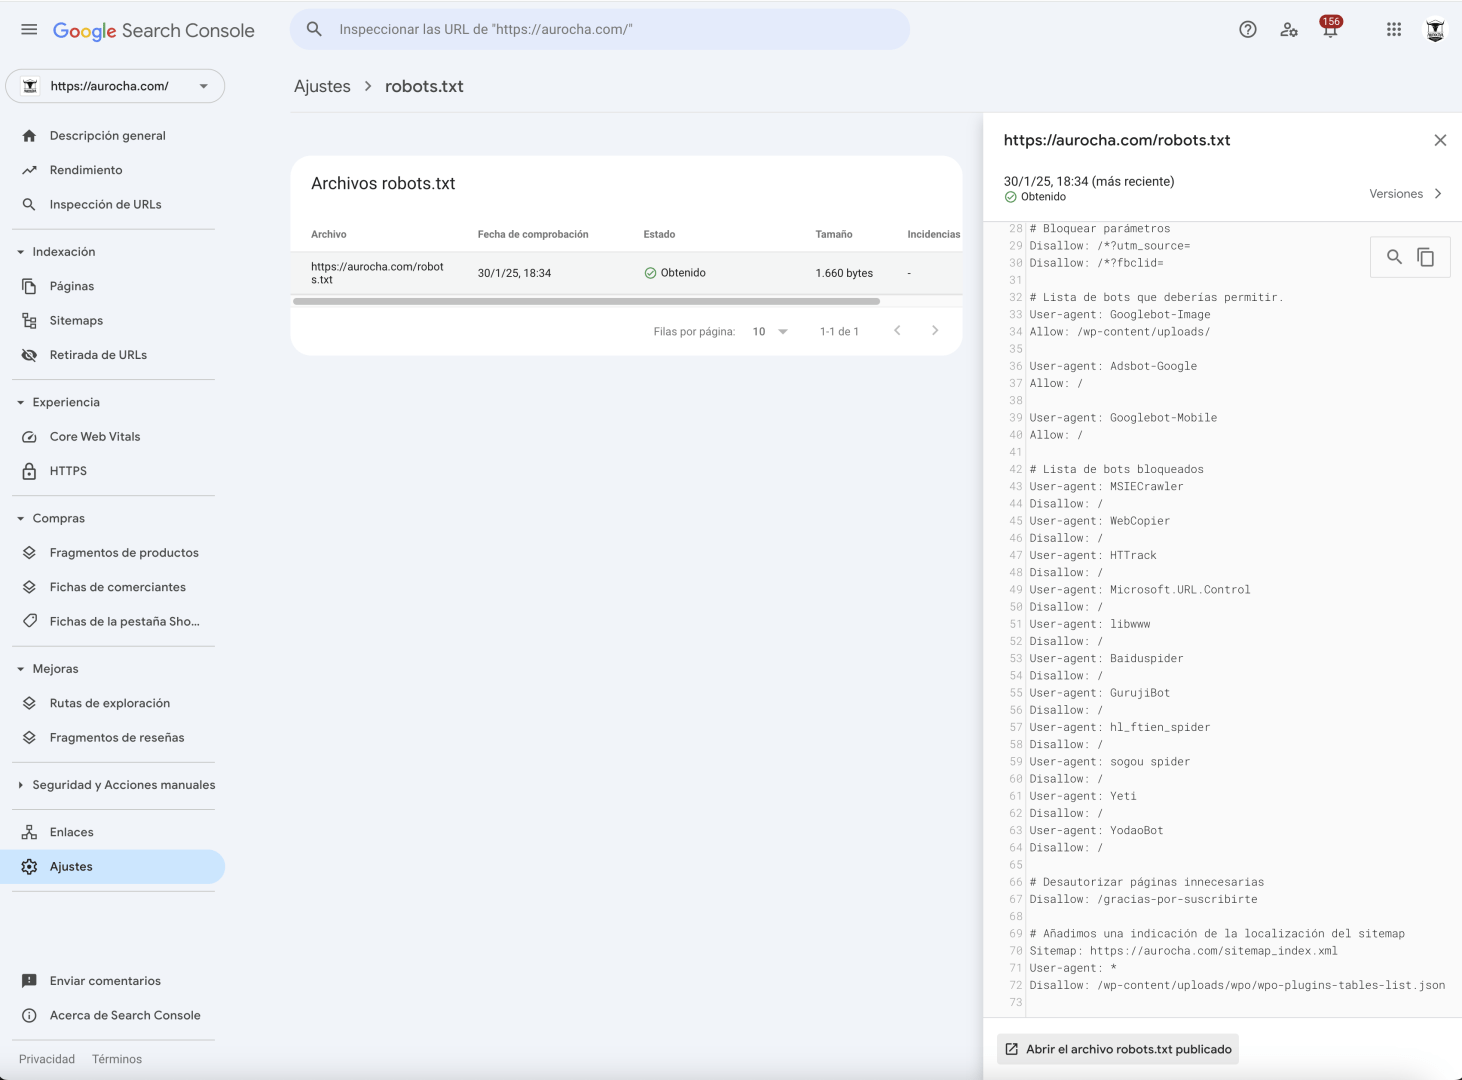This screenshot has width=1462, height=1080.
Task: Open Fragmentos de productos
Action: click(x=124, y=553)
